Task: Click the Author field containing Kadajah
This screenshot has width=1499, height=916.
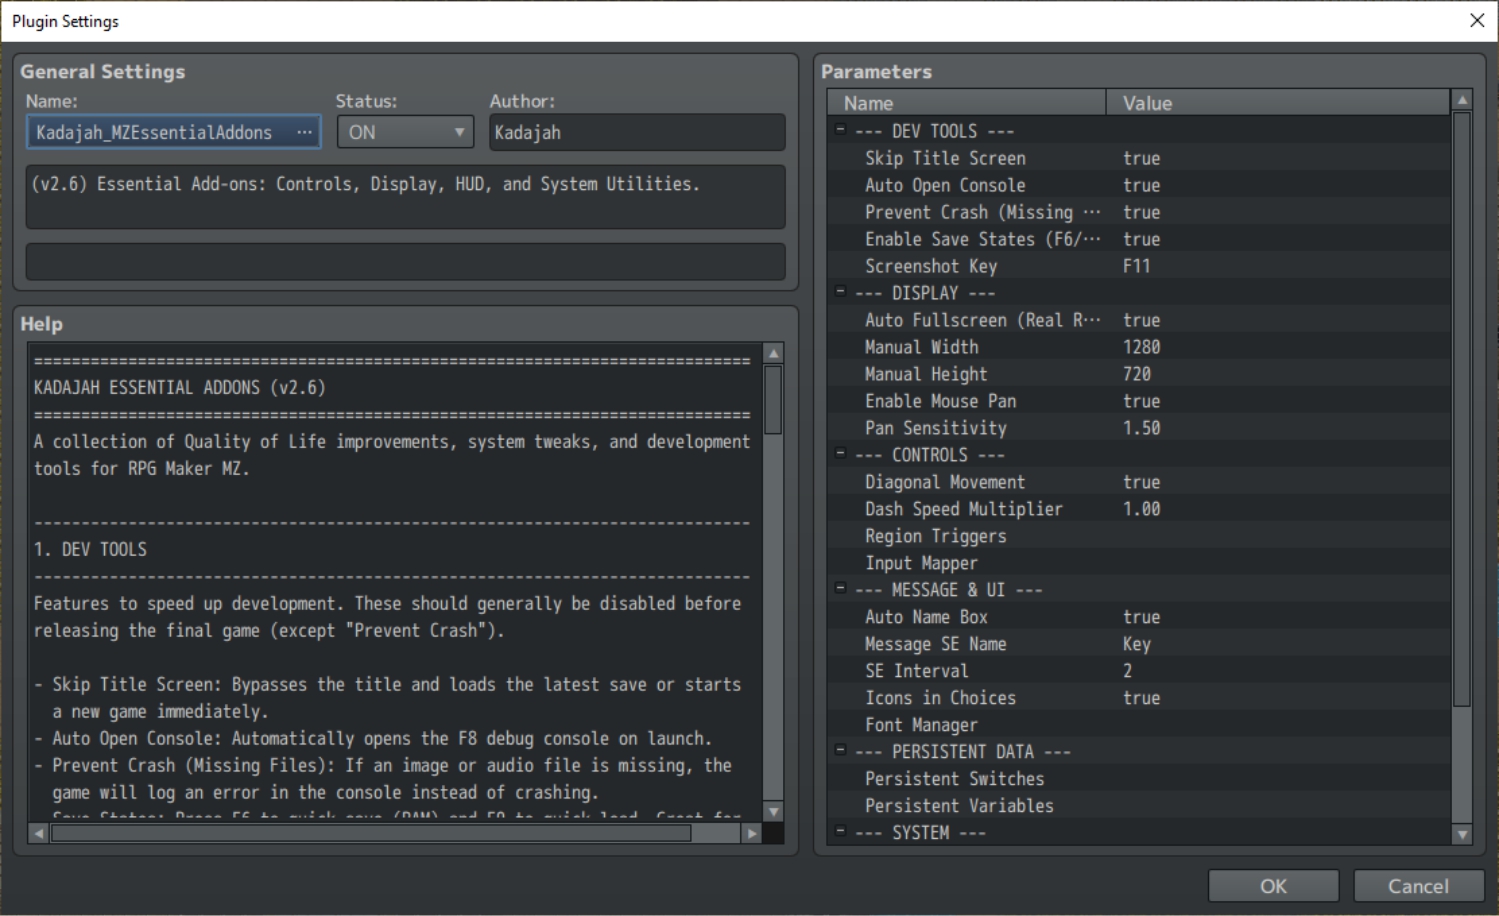Action: click(637, 132)
